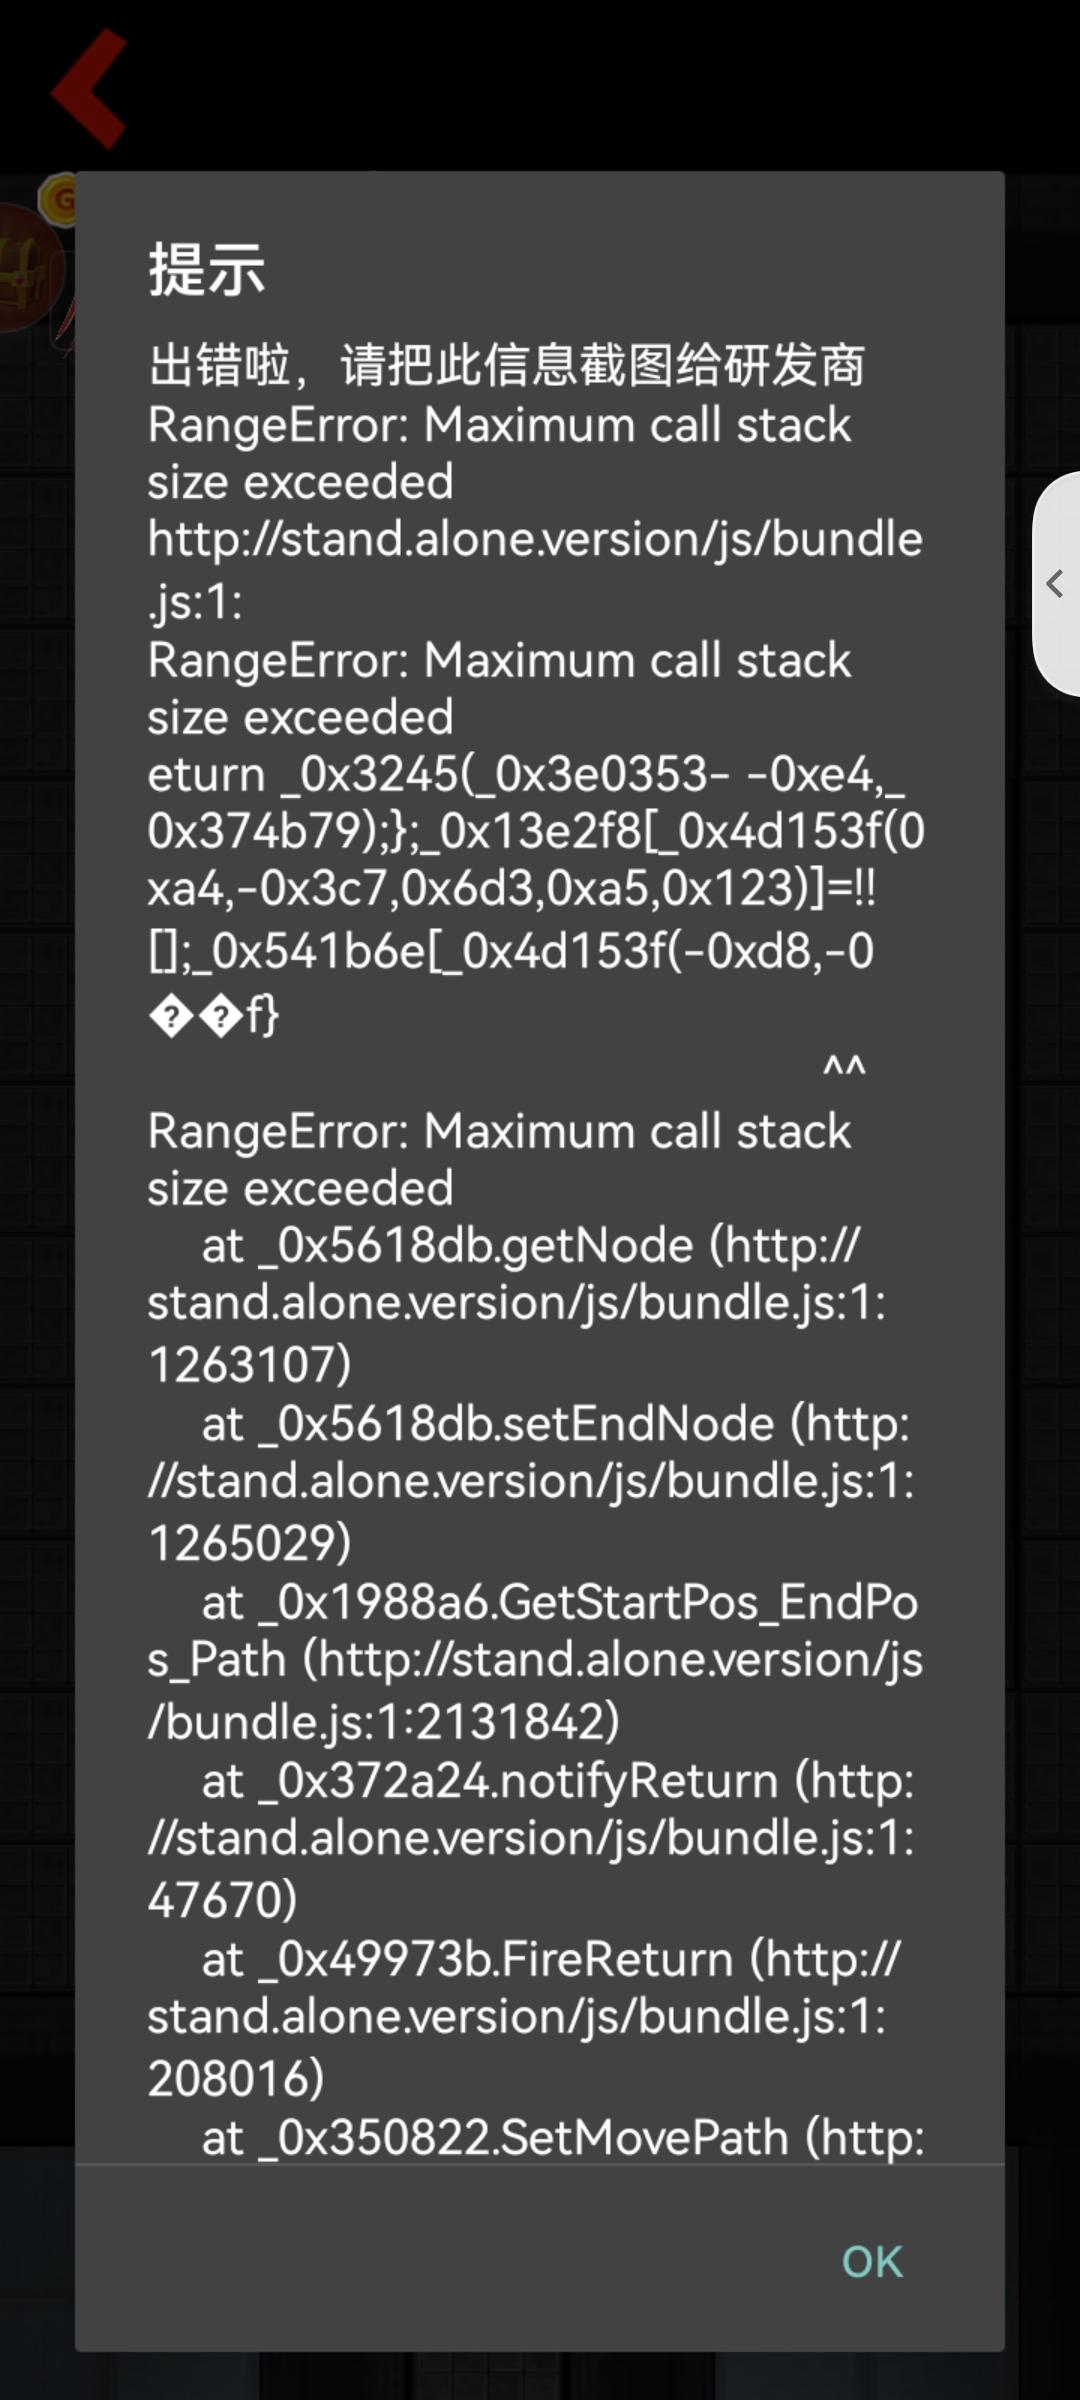The height and width of the screenshot is (2400, 1080).
Task: Click the 提示 dialog title
Action: coord(206,269)
